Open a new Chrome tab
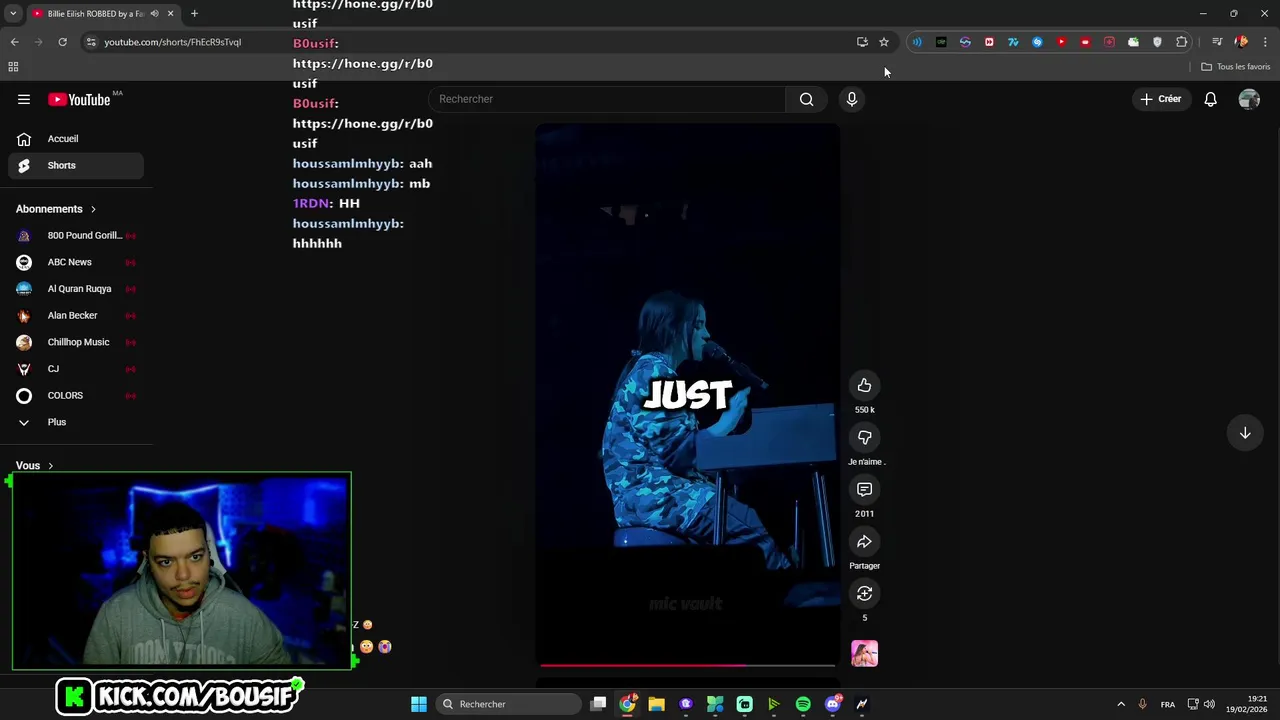The image size is (1280, 720). [194, 14]
